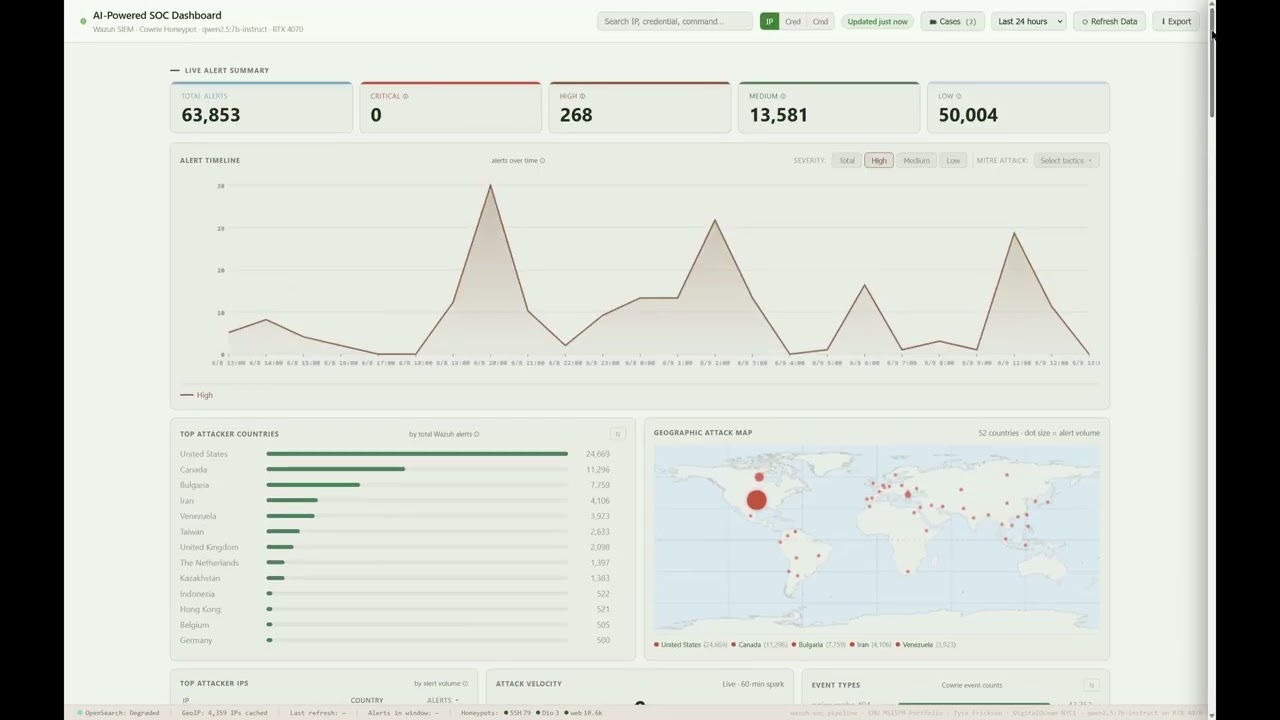The width and height of the screenshot is (1280, 720).
Task: Click the Export button
Action: coord(1176,21)
